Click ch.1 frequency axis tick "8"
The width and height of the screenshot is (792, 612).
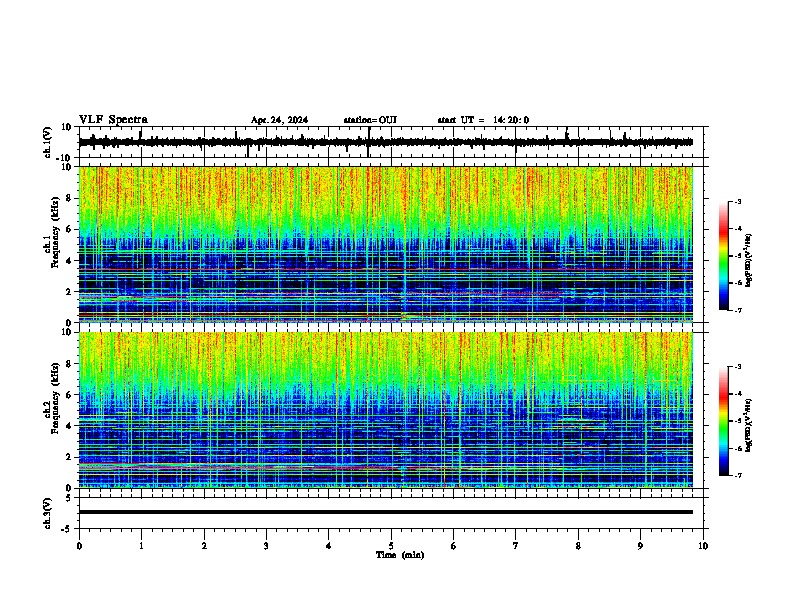pos(70,198)
